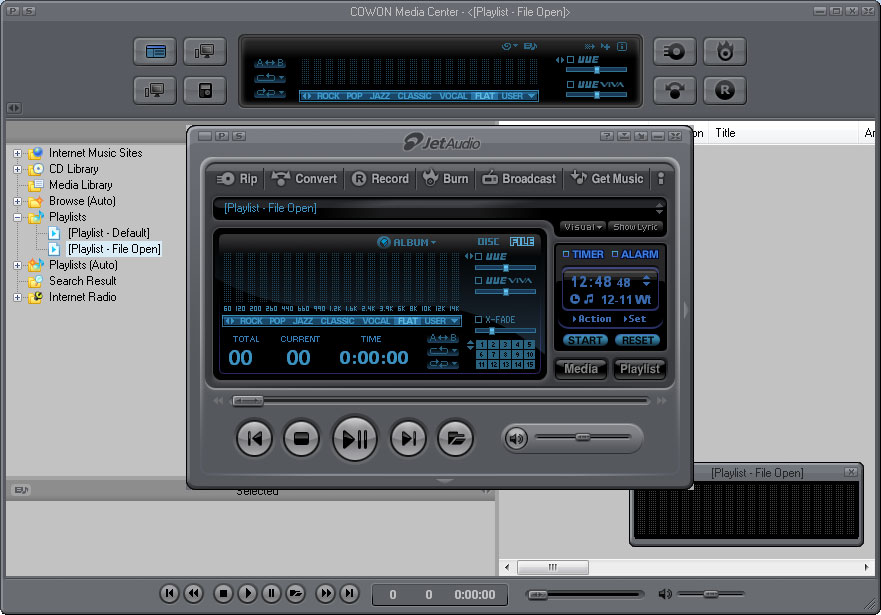The image size is (881, 615).
Task: Open the Visual dropdown in JetAudio
Action: (x=583, y=227)
